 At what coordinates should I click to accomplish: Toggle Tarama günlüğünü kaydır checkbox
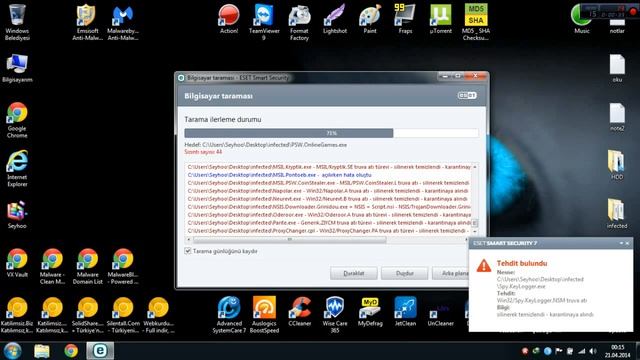188,251
